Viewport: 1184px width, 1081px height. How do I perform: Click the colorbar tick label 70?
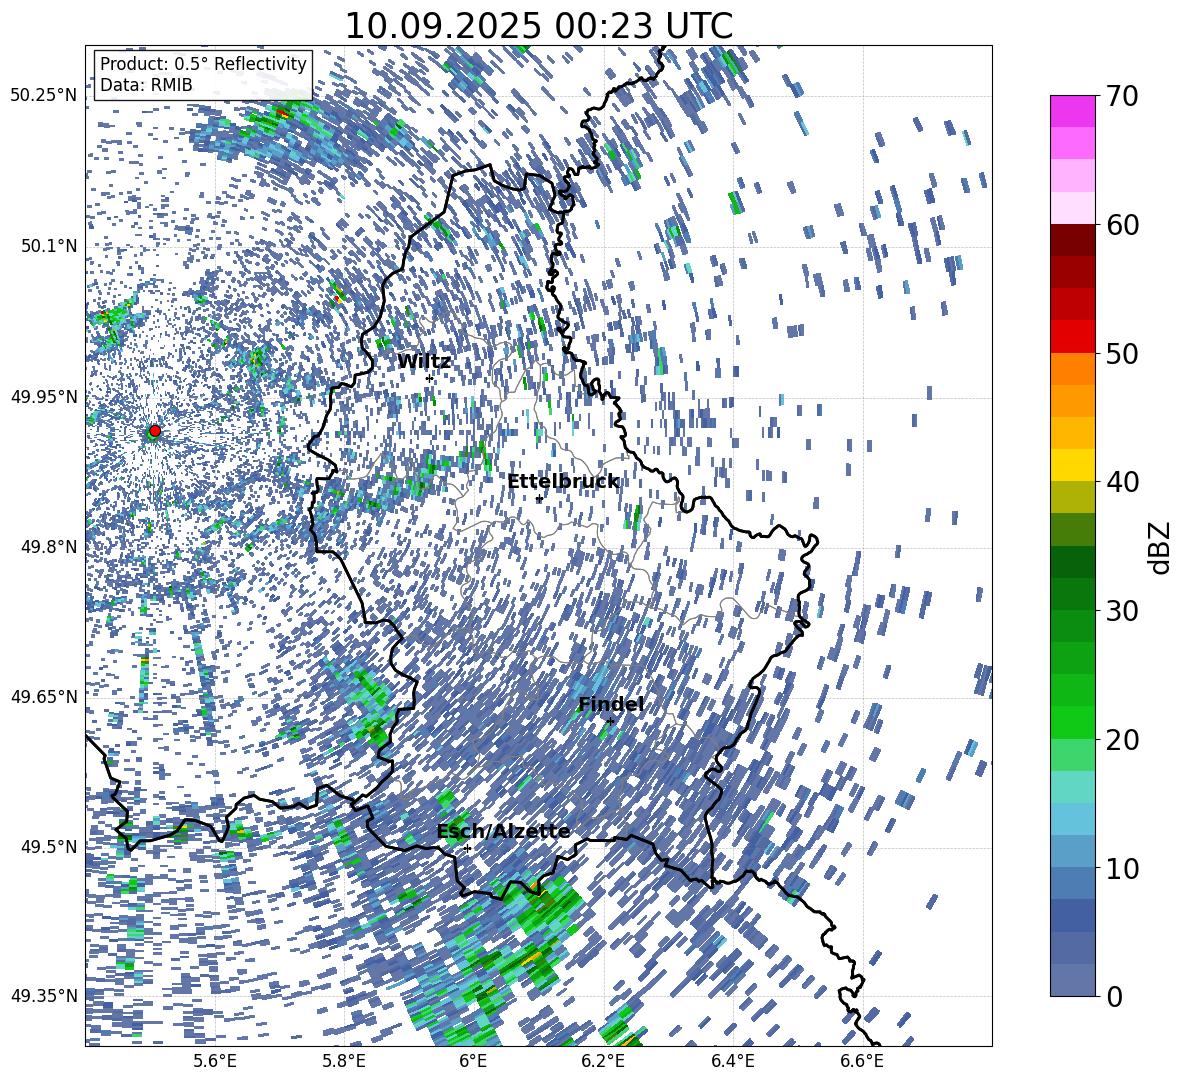click(x=1123, y=96)
